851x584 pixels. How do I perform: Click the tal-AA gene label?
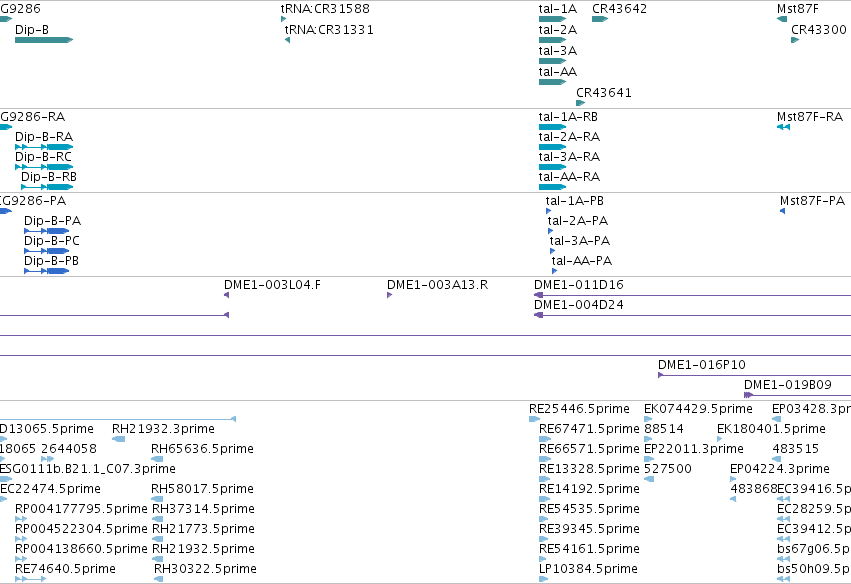coord(558,72)
